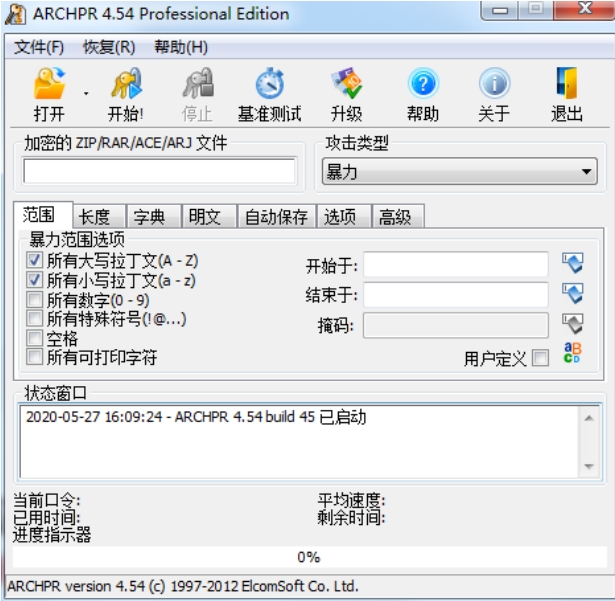The image size is (615, 601).
Task: Uncheck 所有小写拉丁文(a - z)
Action: click(x=34, y=280)
